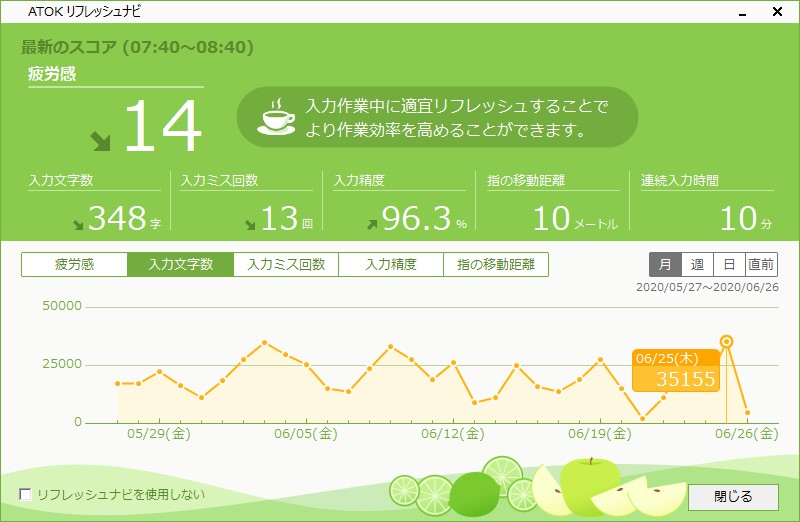800x522 pixels.
Task: Click the 2020/05/27～2020/06/26 date range text
Action: (707, 287)
